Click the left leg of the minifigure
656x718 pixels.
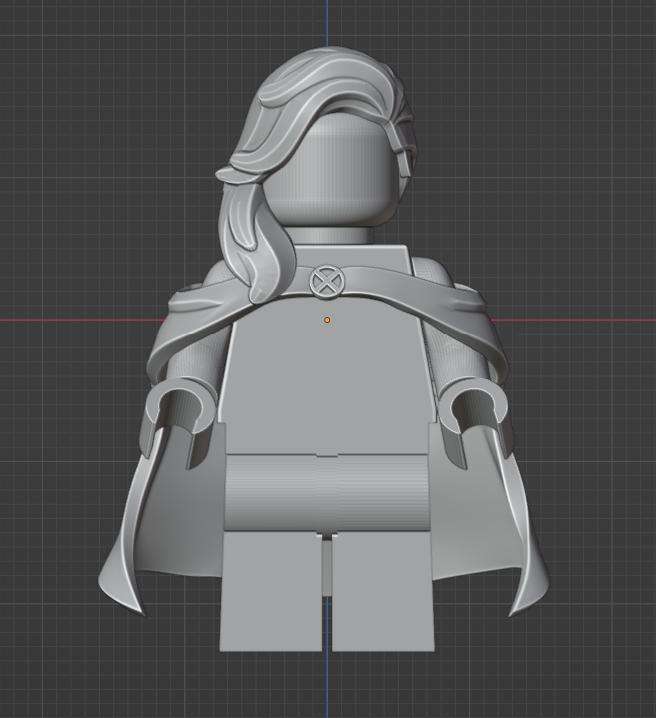tap(270, 590)
